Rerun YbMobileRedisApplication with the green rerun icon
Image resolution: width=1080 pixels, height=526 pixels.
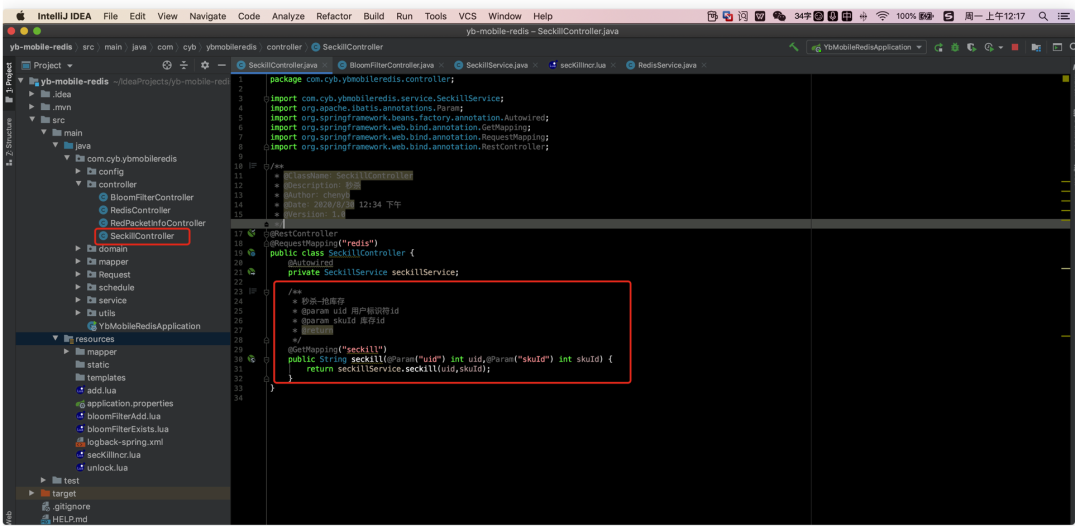click(x=938, y=47)
